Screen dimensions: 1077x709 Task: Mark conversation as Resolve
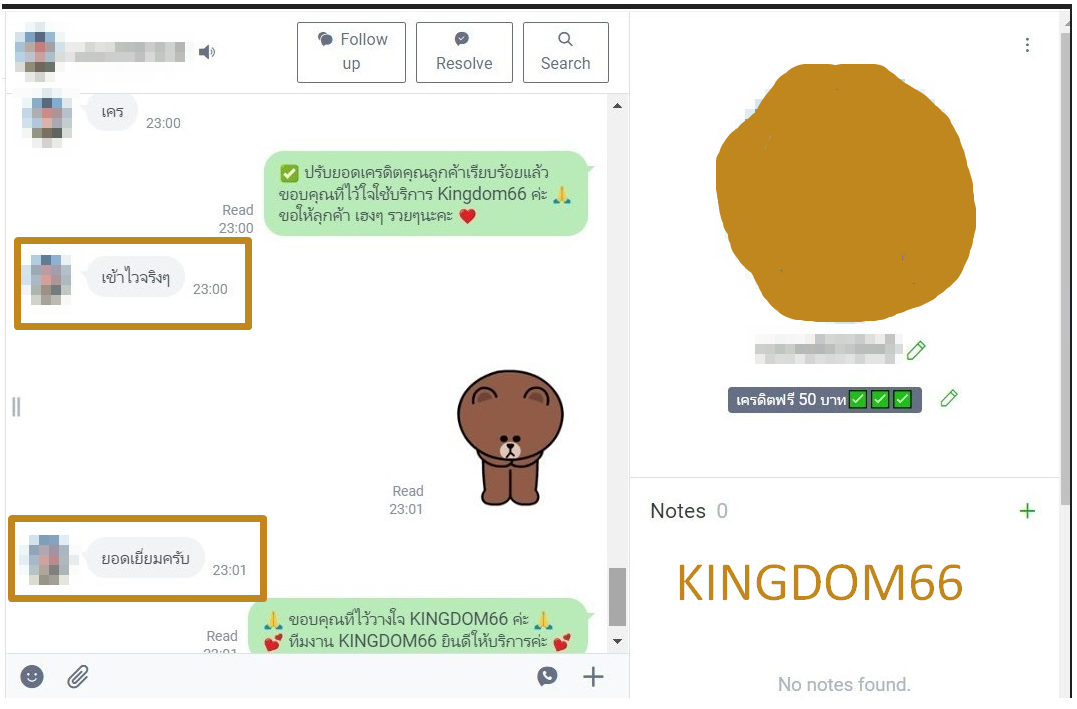click(x=464, y=52)
